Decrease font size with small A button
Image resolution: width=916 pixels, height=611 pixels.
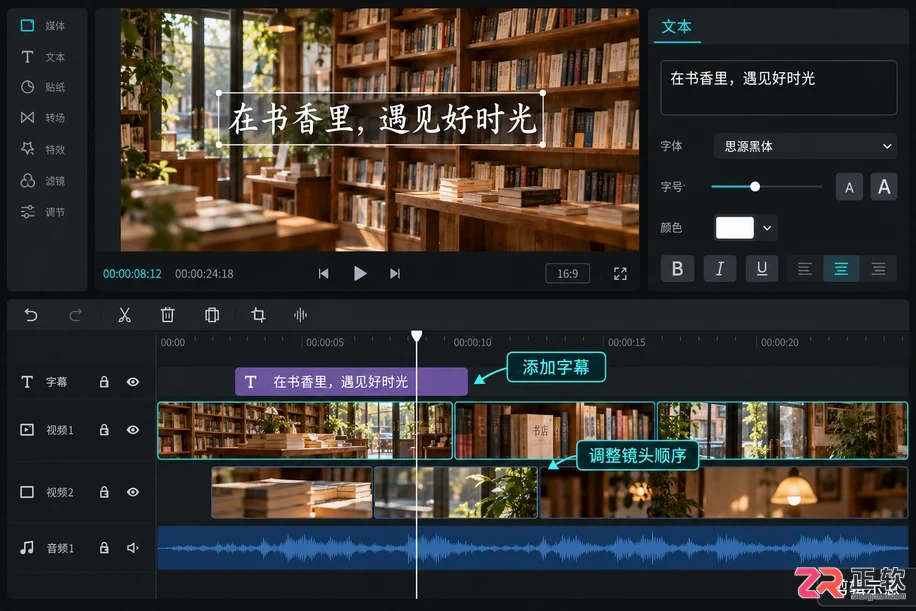point(849,188)
